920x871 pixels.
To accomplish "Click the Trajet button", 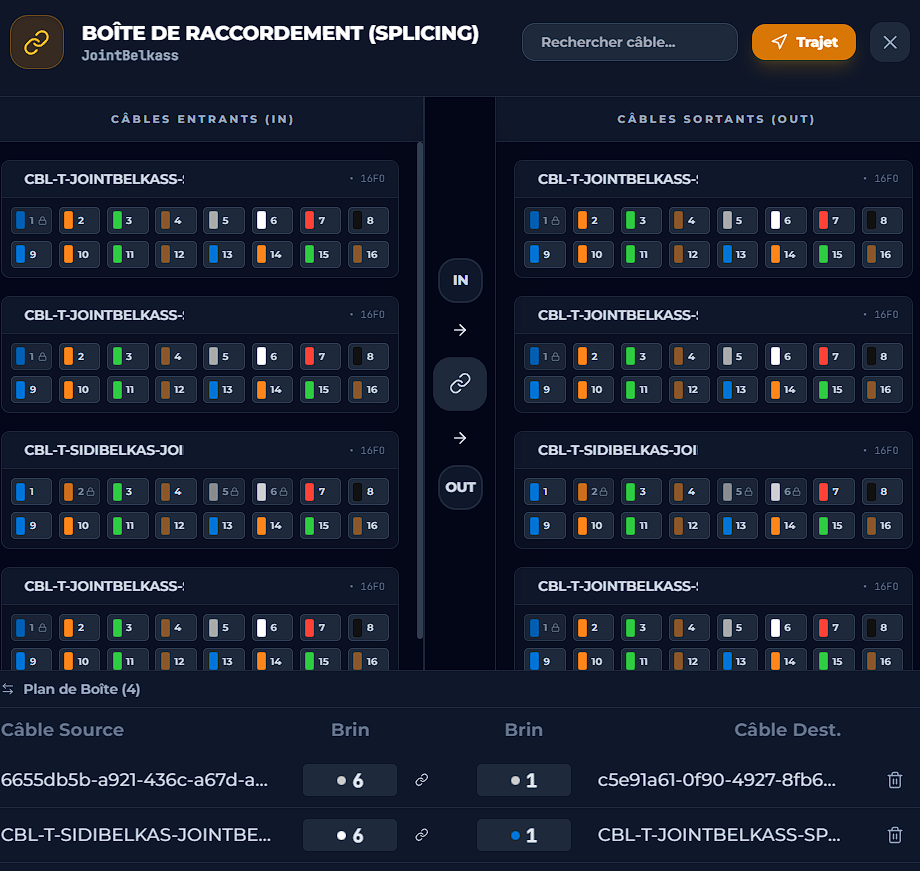I will click(804, 42).
